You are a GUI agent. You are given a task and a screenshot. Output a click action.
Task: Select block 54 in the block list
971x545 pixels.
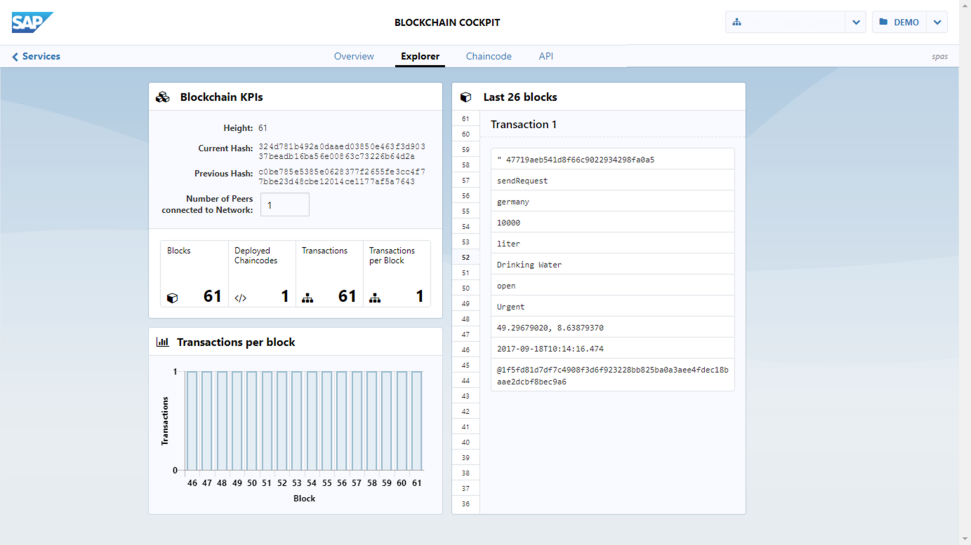466,227
